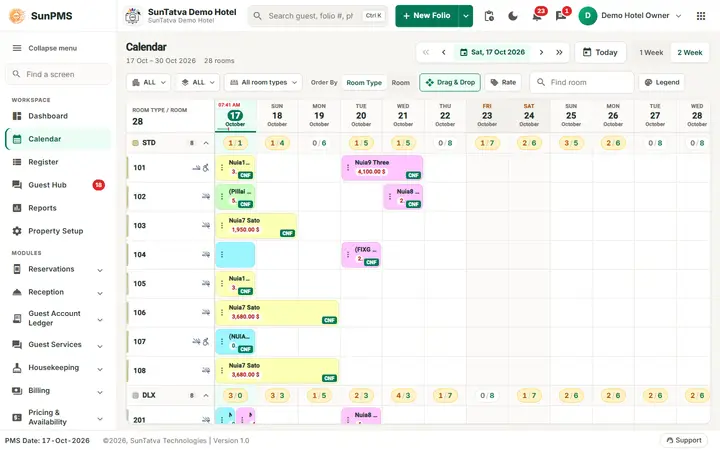Switch to 1 Week view

click(x=651, y=52)
